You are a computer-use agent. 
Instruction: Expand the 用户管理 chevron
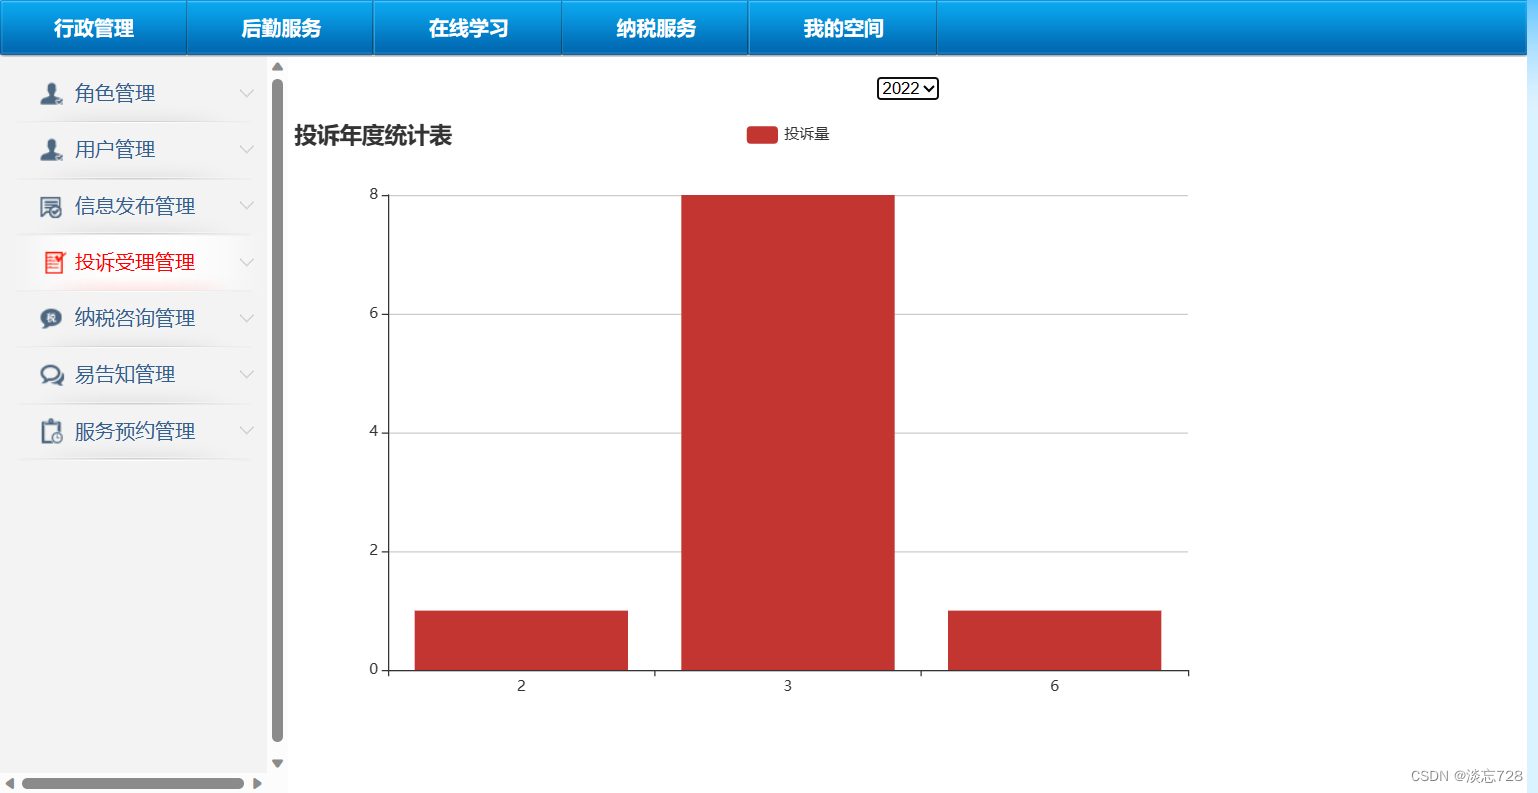pos(246,149)
